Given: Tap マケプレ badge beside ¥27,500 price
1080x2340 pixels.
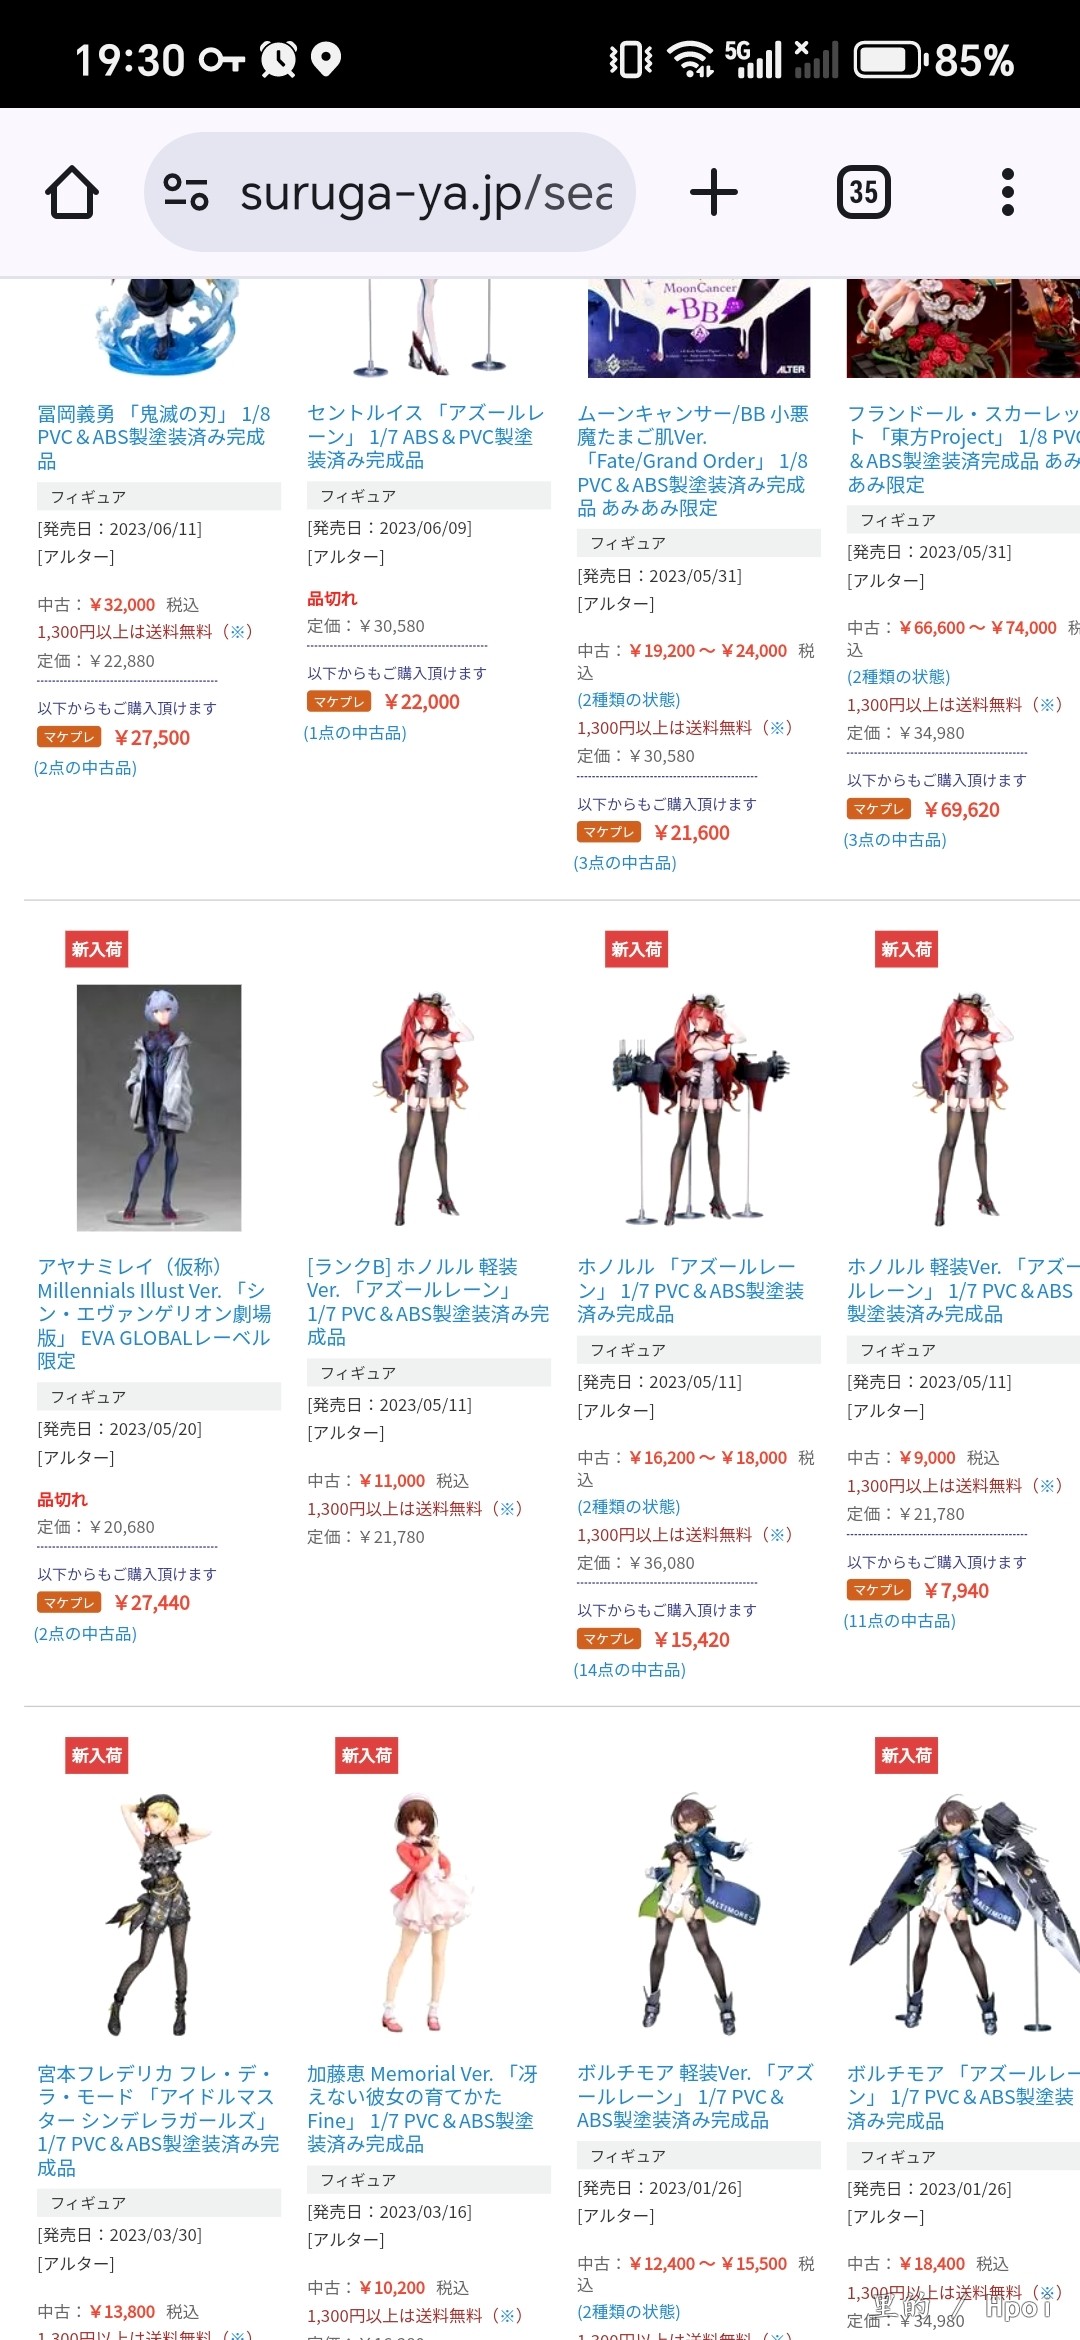Looking at the screenshot, I should point(69,737).
